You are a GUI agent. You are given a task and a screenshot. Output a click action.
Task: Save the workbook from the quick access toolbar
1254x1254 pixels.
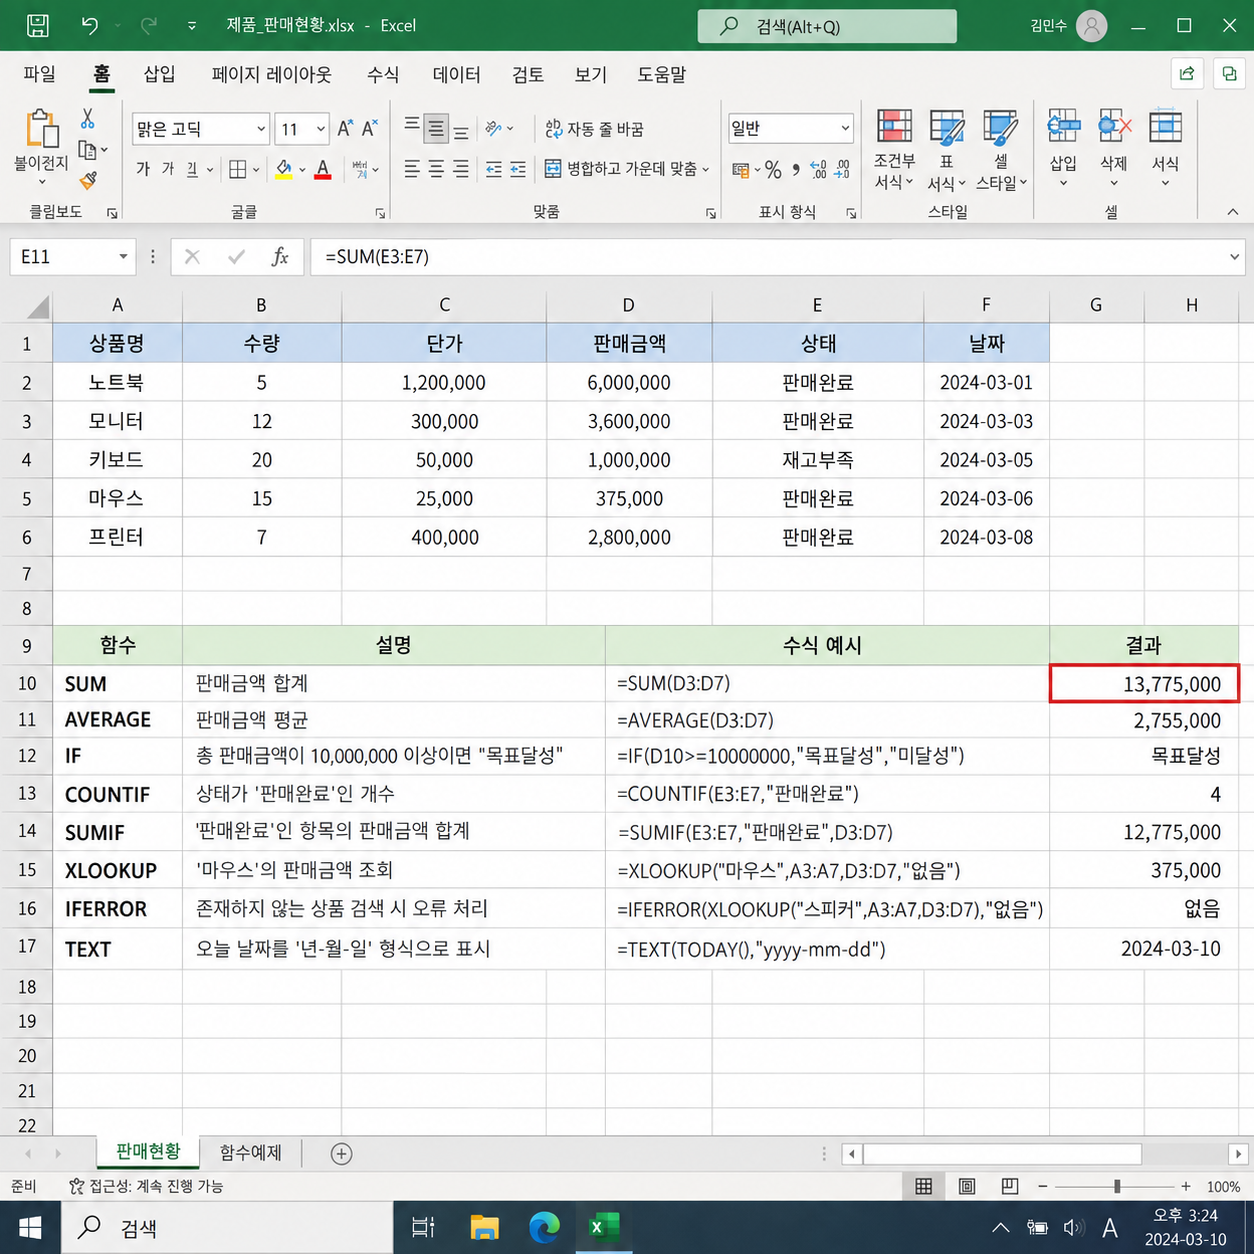tap(38, 25)
